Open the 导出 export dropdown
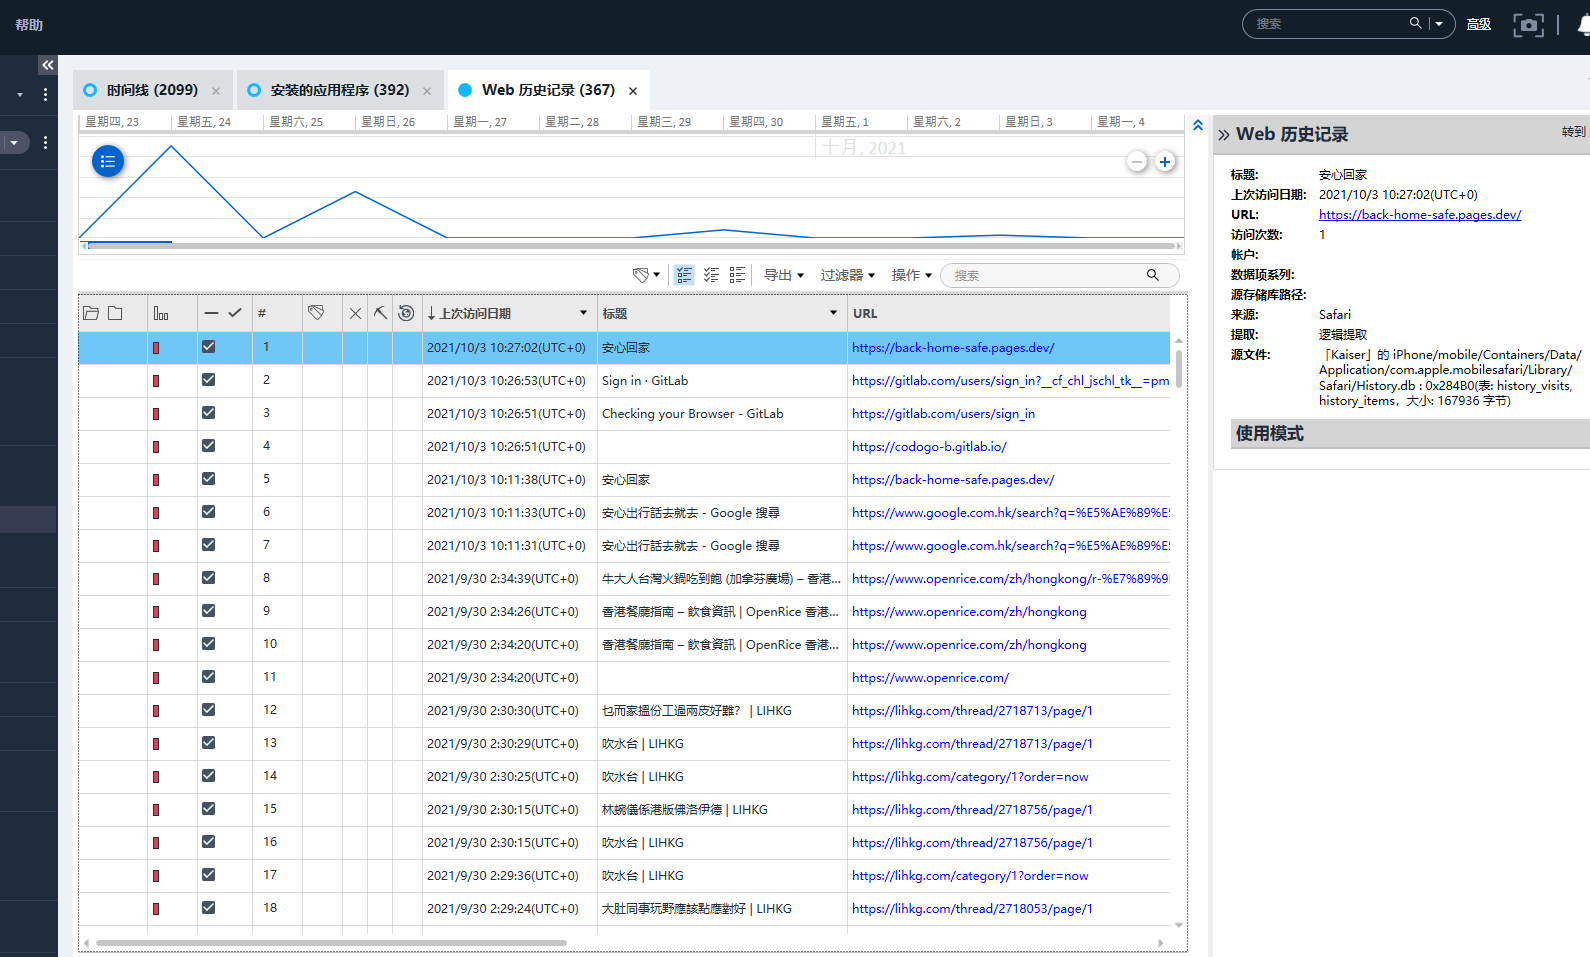1590x957 pixels. (x=784, y=275)
